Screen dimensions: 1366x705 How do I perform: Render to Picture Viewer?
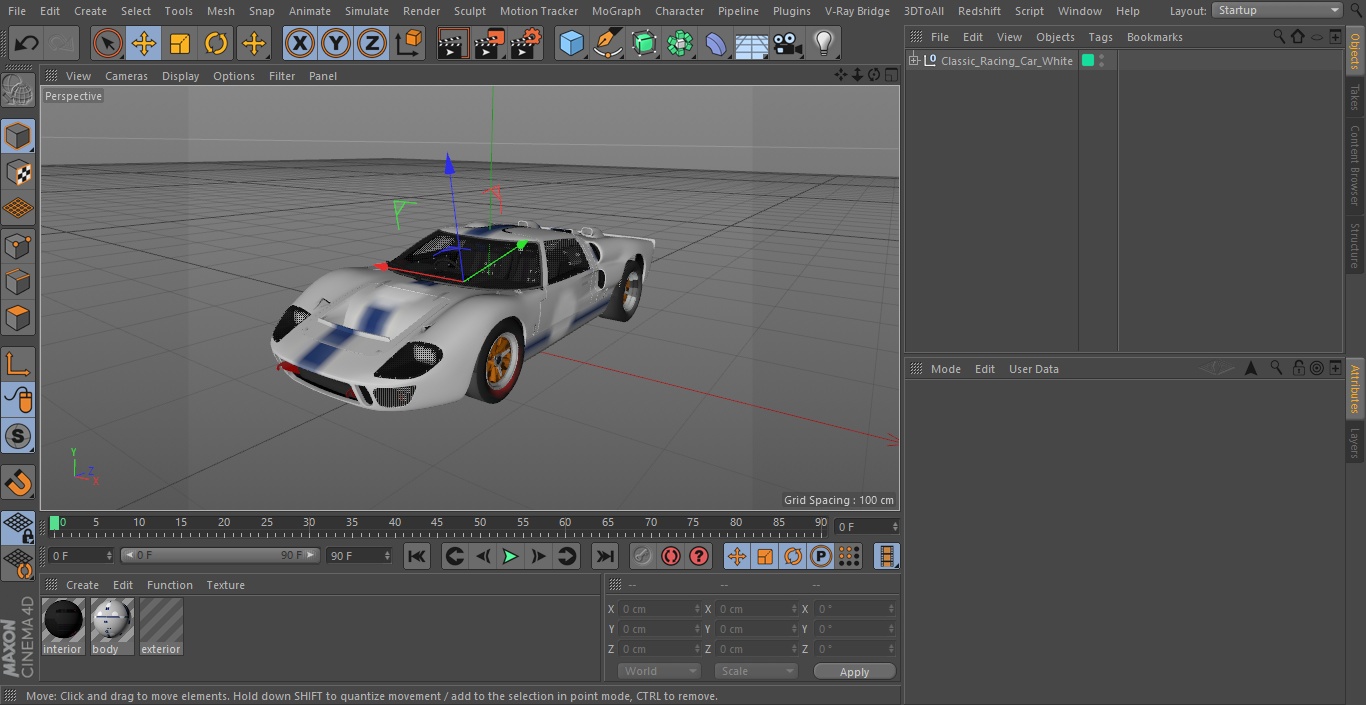489,43
